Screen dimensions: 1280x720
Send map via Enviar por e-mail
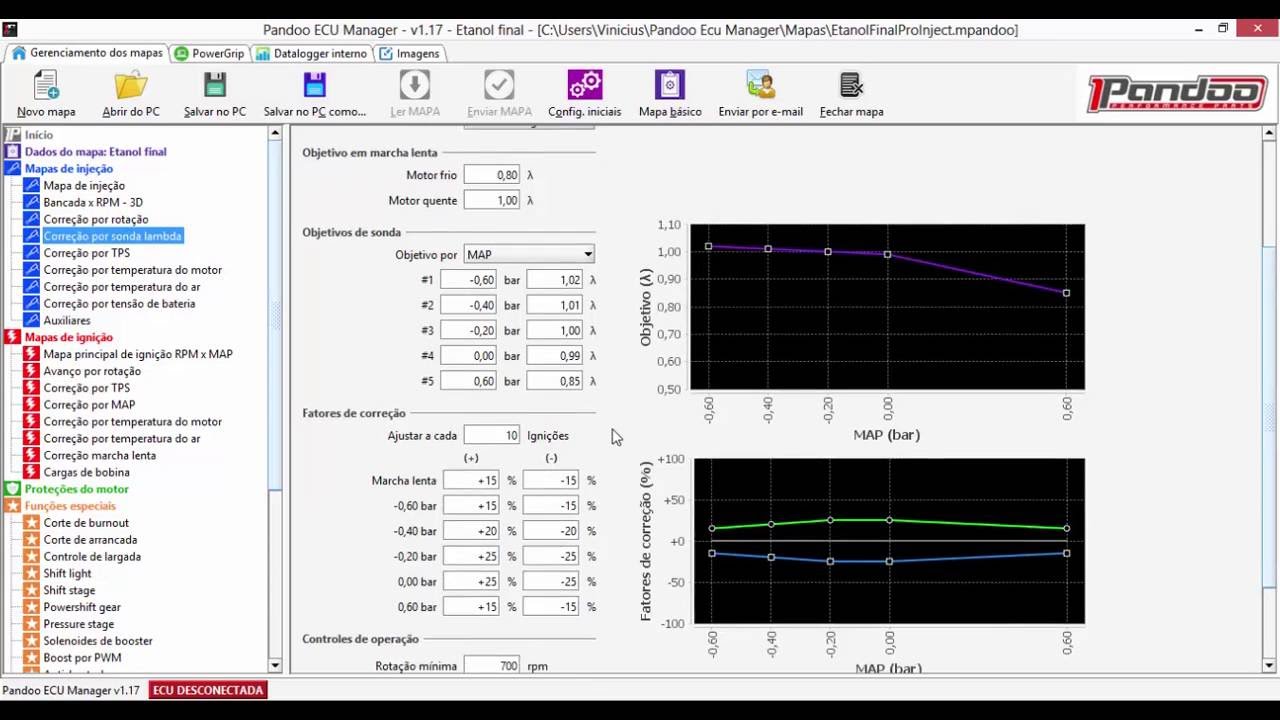(760, 95)
